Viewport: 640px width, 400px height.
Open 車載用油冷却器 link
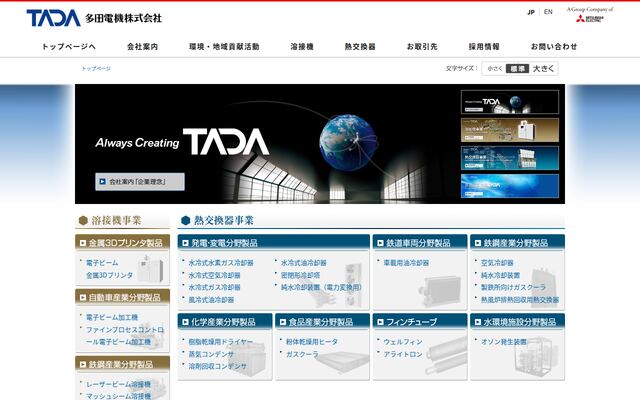pos(406,263)
